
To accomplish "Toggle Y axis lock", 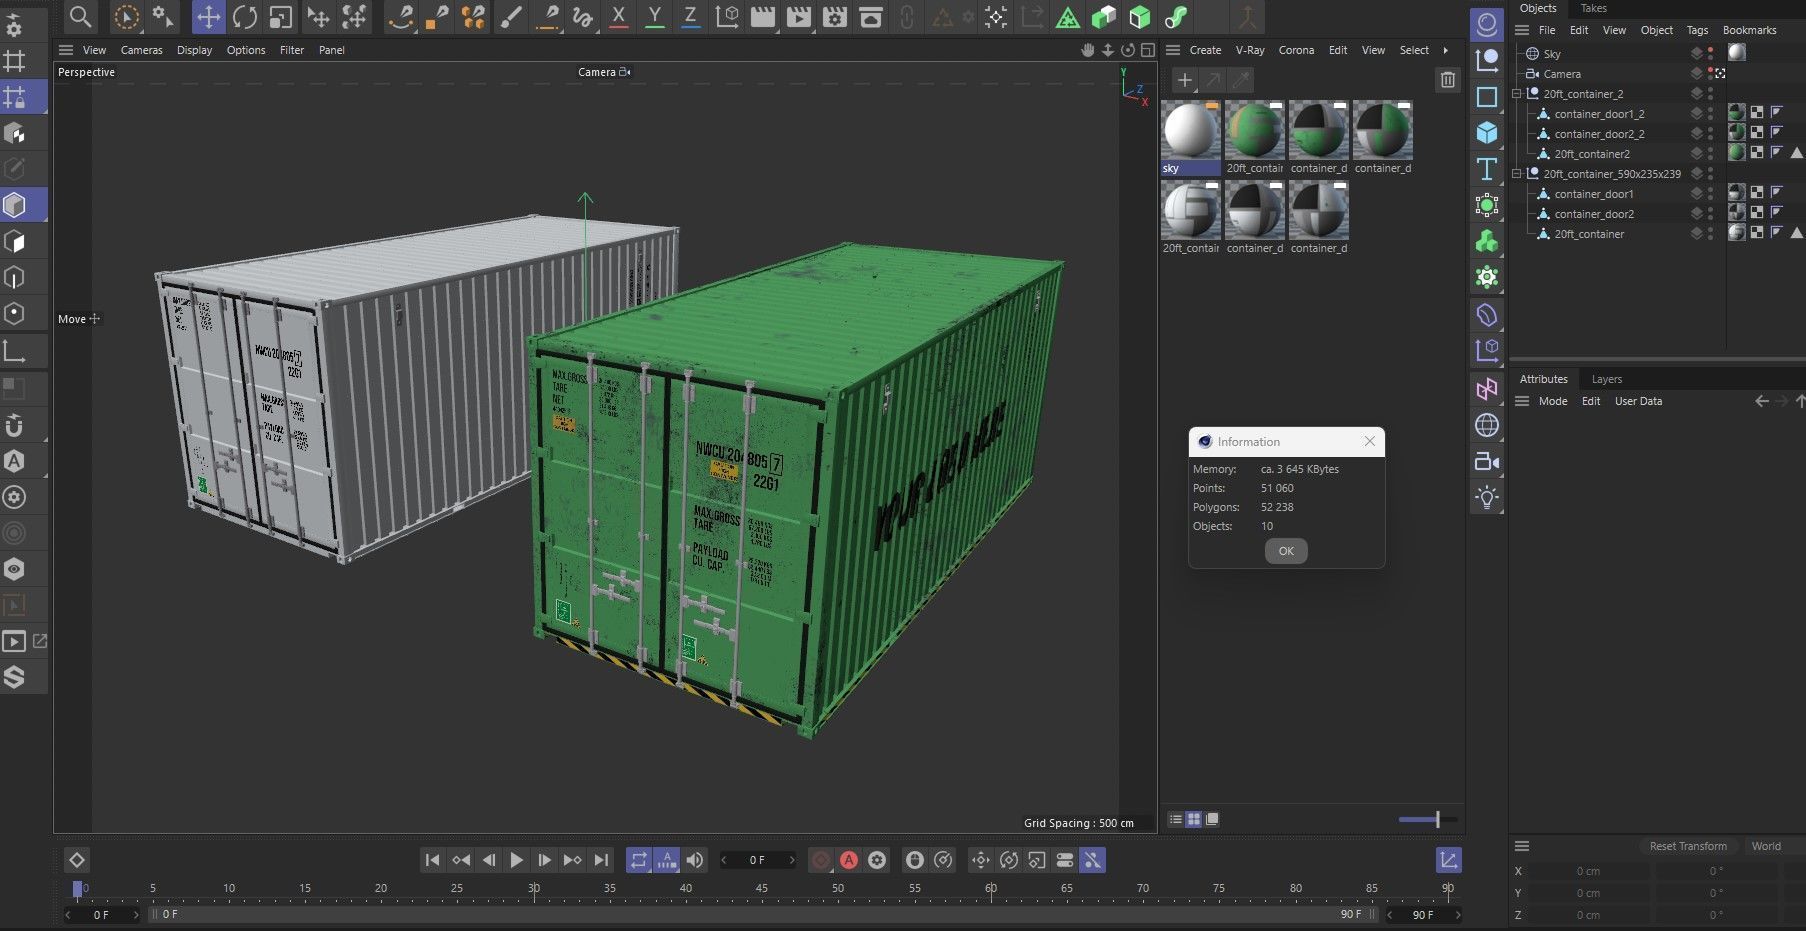I will (x=654, y=17).
